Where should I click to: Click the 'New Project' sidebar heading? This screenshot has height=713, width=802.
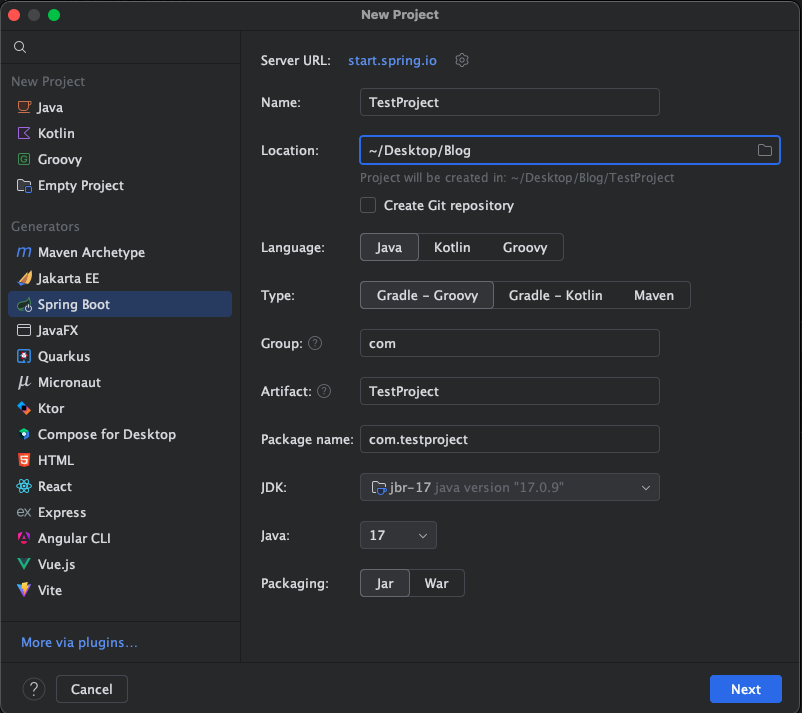48,82
